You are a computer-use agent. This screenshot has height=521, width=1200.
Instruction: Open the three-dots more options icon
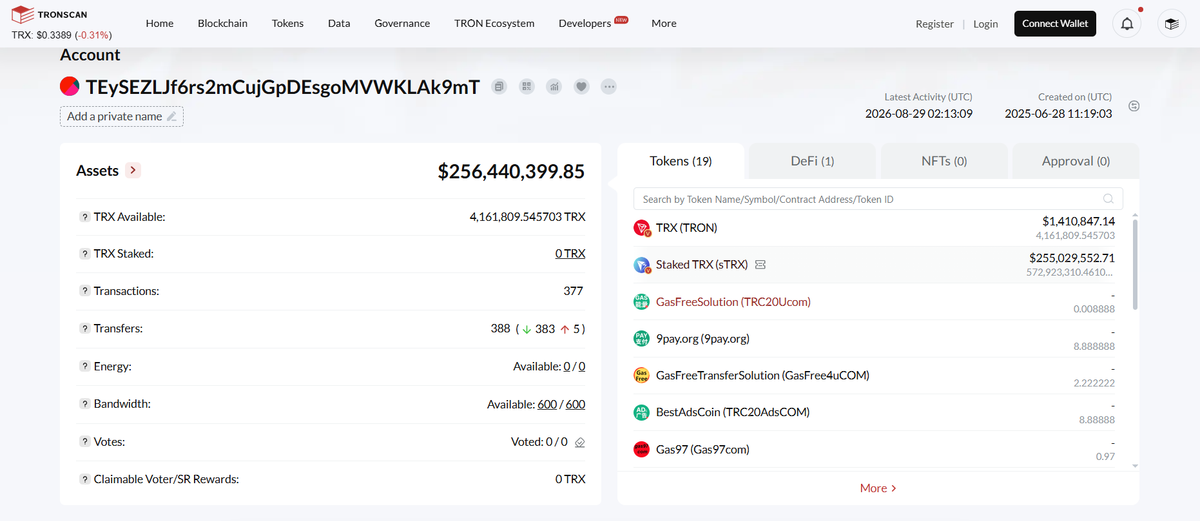pyautogui.click(x=609, y=87)
